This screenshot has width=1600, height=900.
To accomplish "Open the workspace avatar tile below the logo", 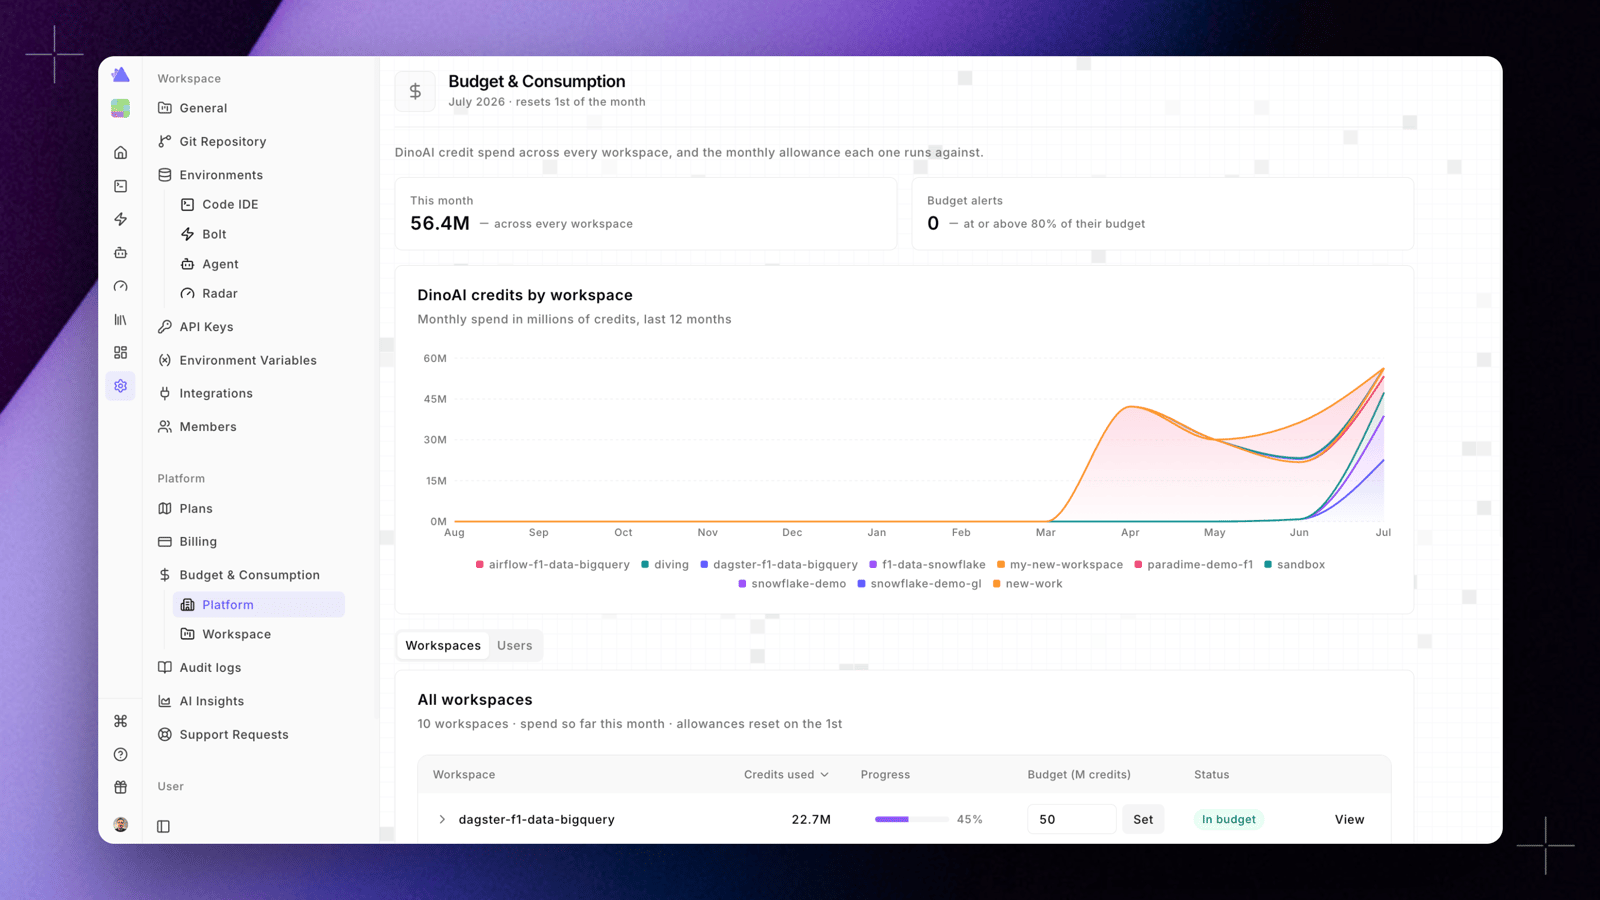I will coord(120,108).
